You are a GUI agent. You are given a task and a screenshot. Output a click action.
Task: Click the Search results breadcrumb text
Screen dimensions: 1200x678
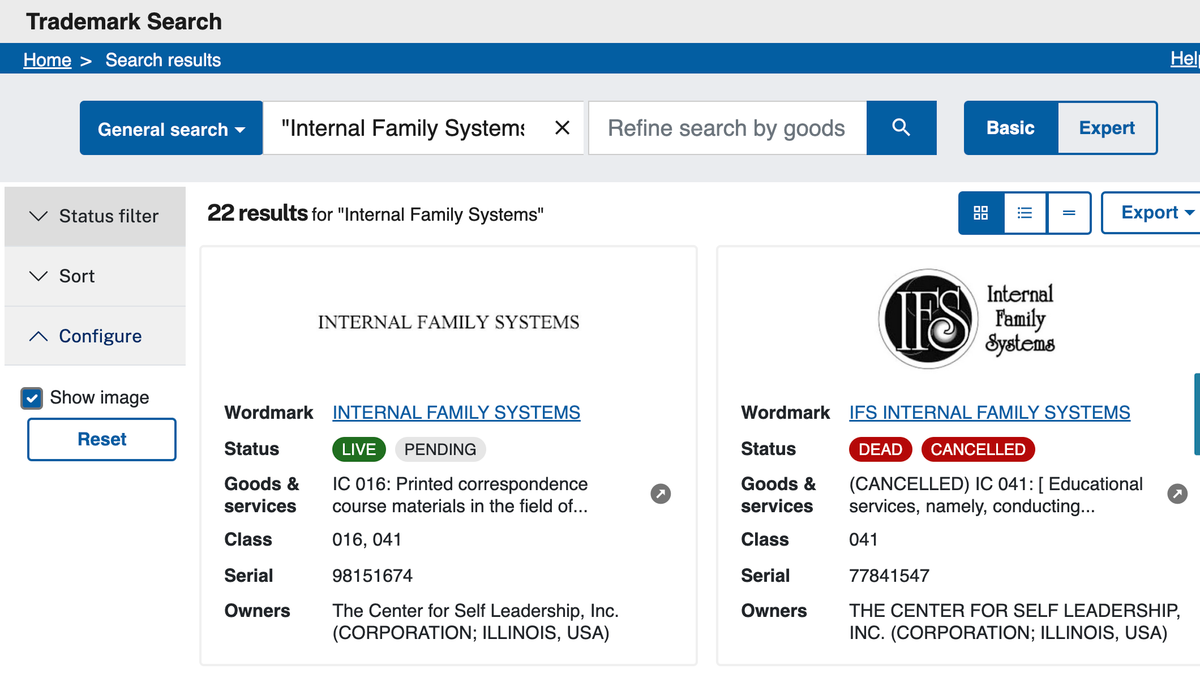click(x=163, y=60)
